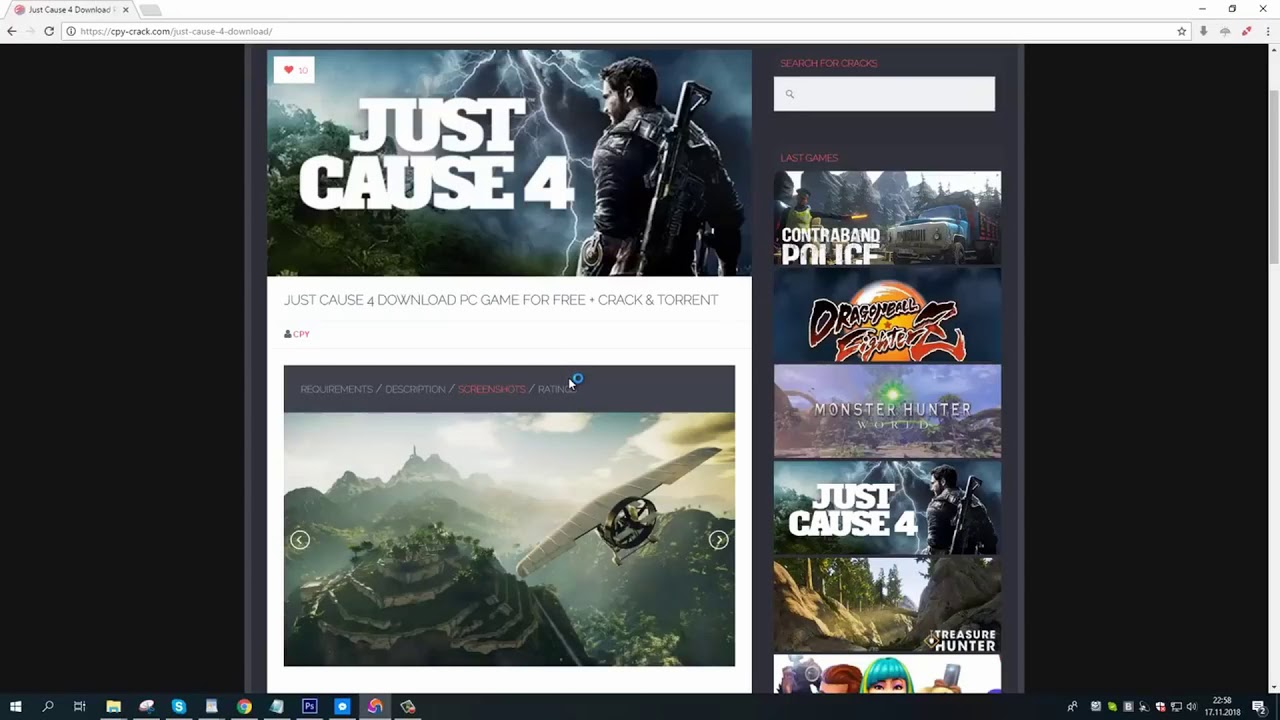Click the taskbar clock showing 22:58
Screen dimensions: 1280x720
click(1221, 707)
